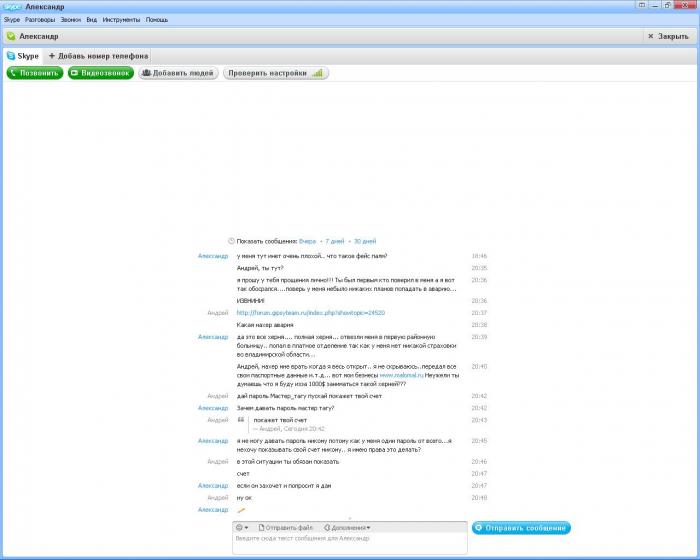This screenshot has height=560, width=700.
Task: Click message 'Зачем давать пароль мастер тагу?'
Action: [x=285, y=408]
